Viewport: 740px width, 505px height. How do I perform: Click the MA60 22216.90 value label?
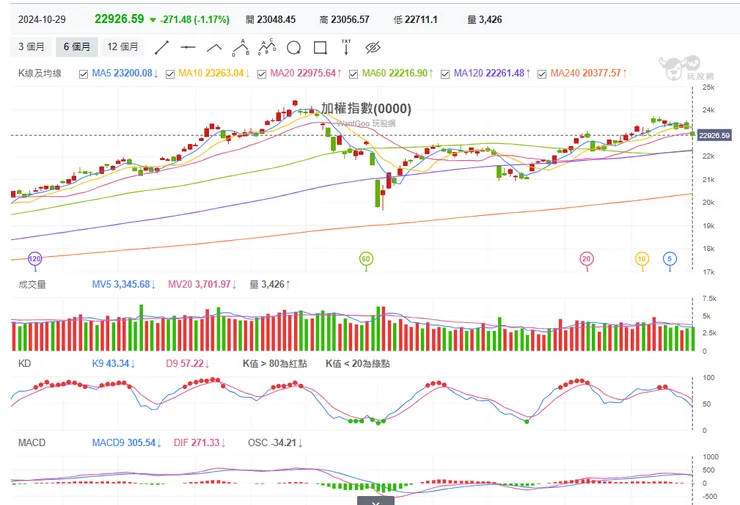(397, 73)
